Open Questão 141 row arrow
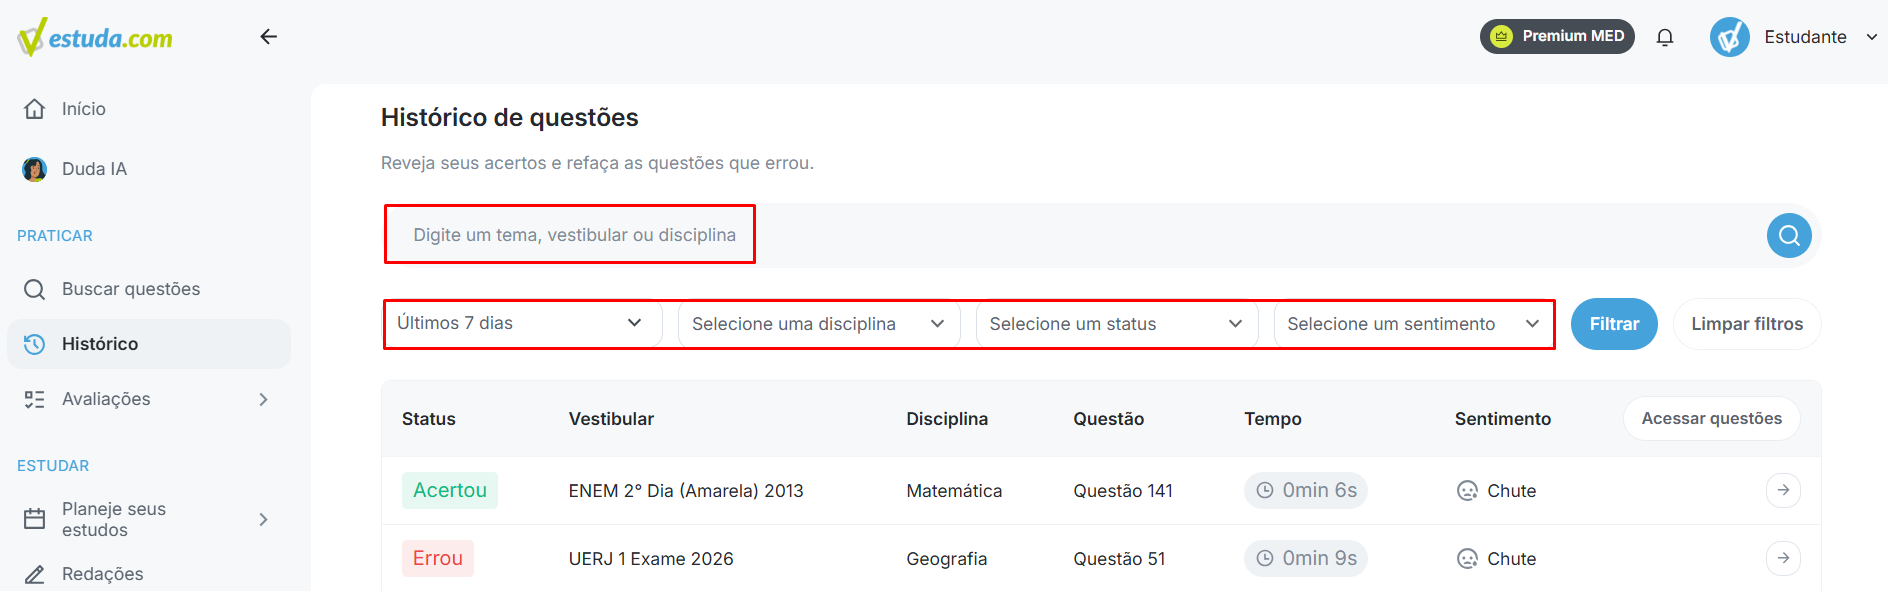 pos(1783,490)
